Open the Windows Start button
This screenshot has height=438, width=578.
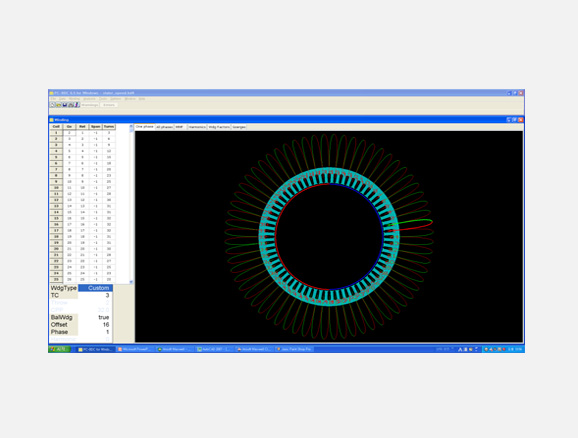[x=59, y=349]
